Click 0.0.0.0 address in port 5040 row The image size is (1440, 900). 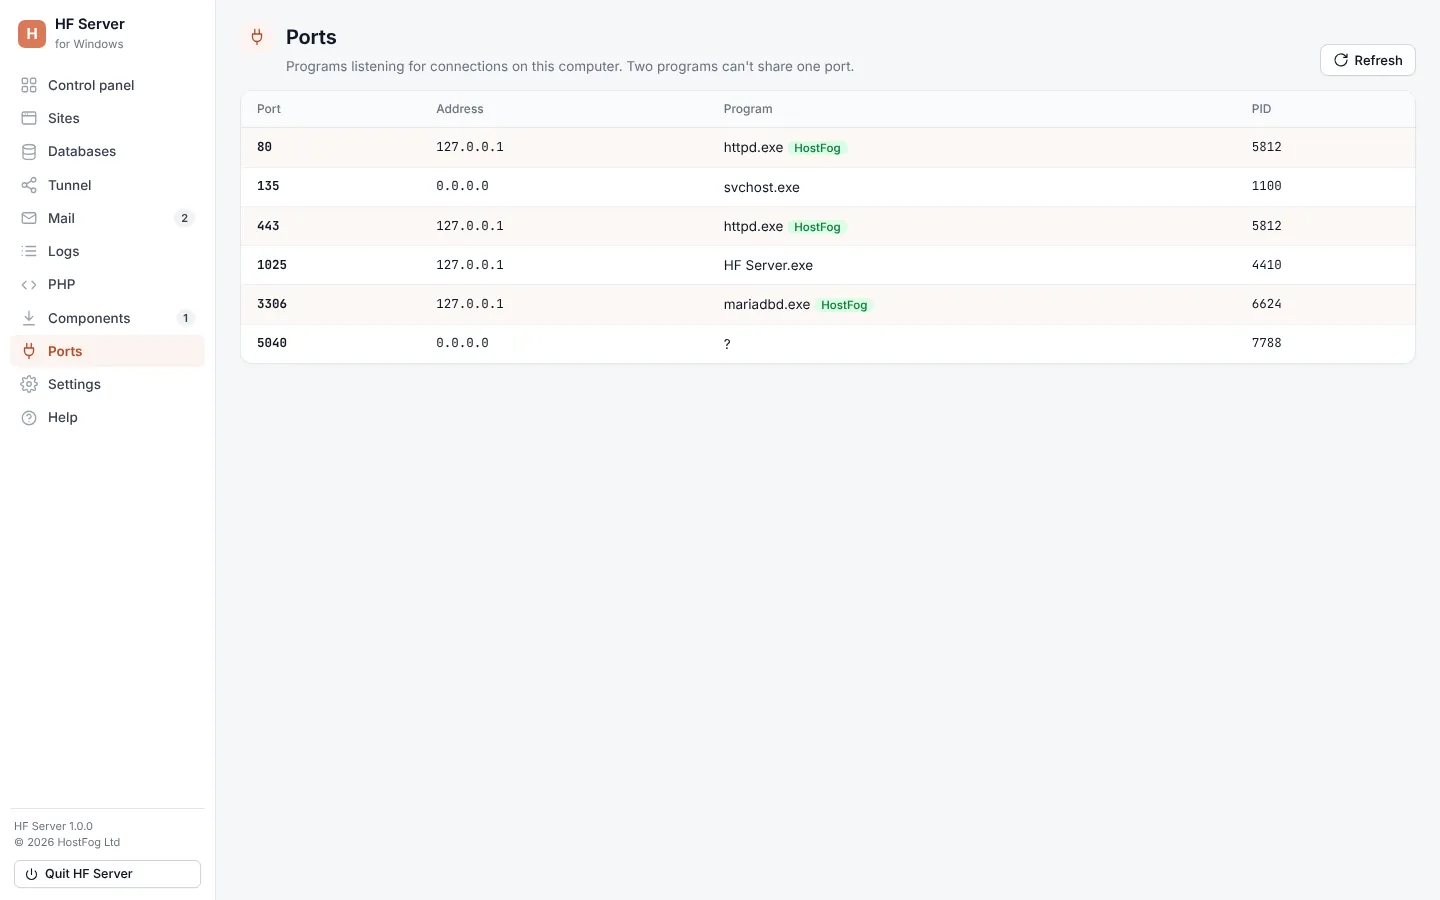point(462,343)
